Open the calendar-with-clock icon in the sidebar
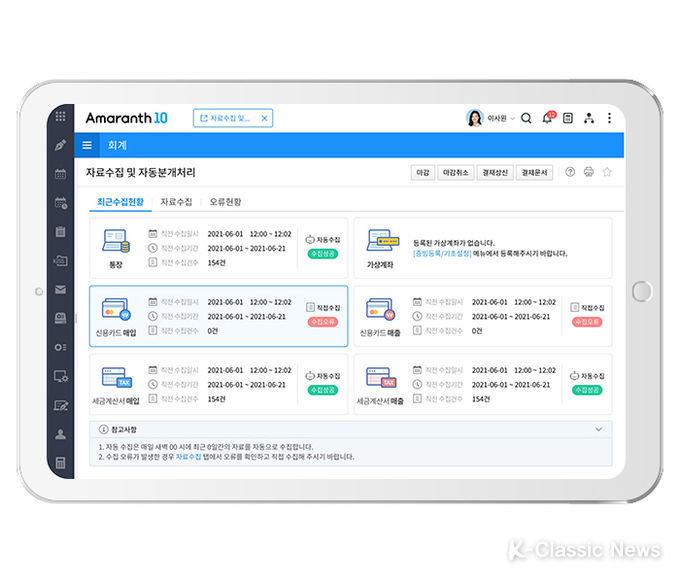Viewport: 680px width, 583px height. pos(61,203)
